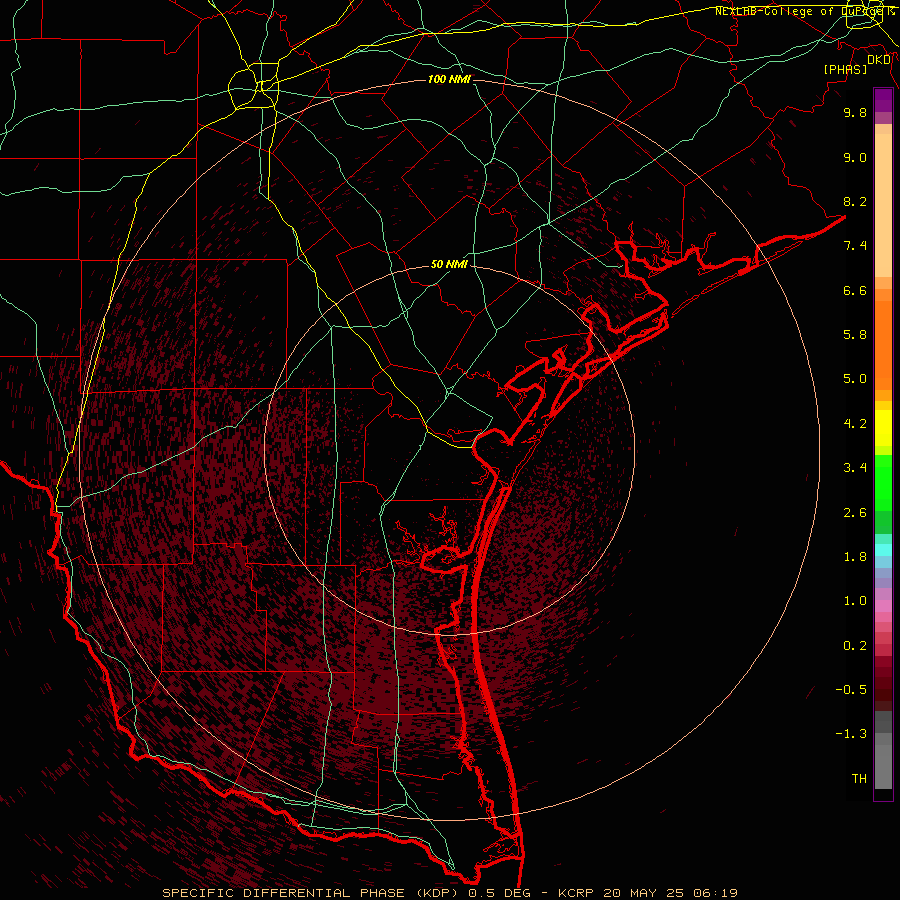Click the 5.8 legend value
Screen dimensions: 900x900
coord(855,335)
